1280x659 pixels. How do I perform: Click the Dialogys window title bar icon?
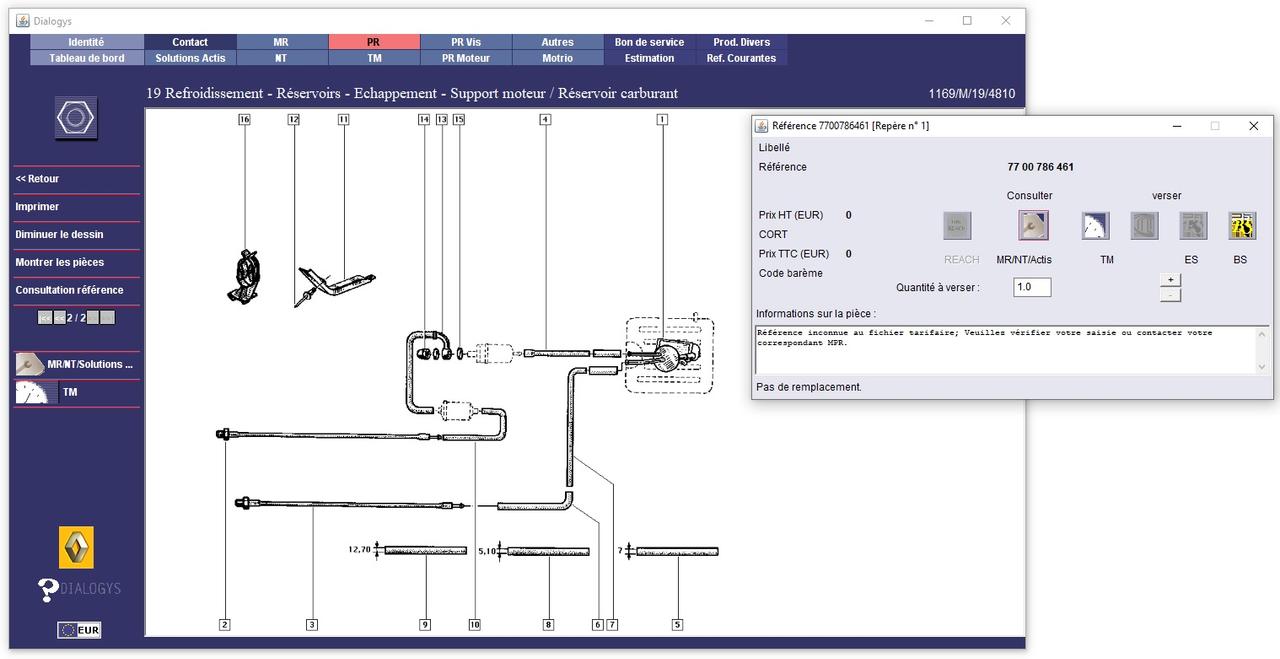pos(22,20)
